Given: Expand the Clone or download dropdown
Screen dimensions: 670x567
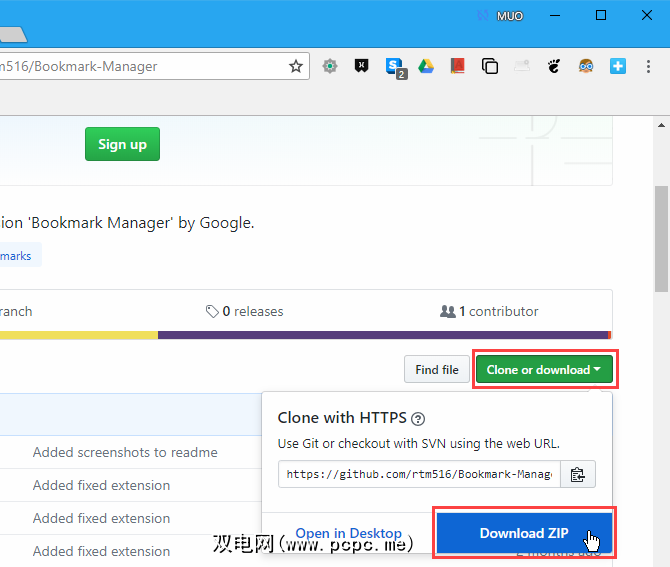Looking at the screenshot, I should (544, 369).
